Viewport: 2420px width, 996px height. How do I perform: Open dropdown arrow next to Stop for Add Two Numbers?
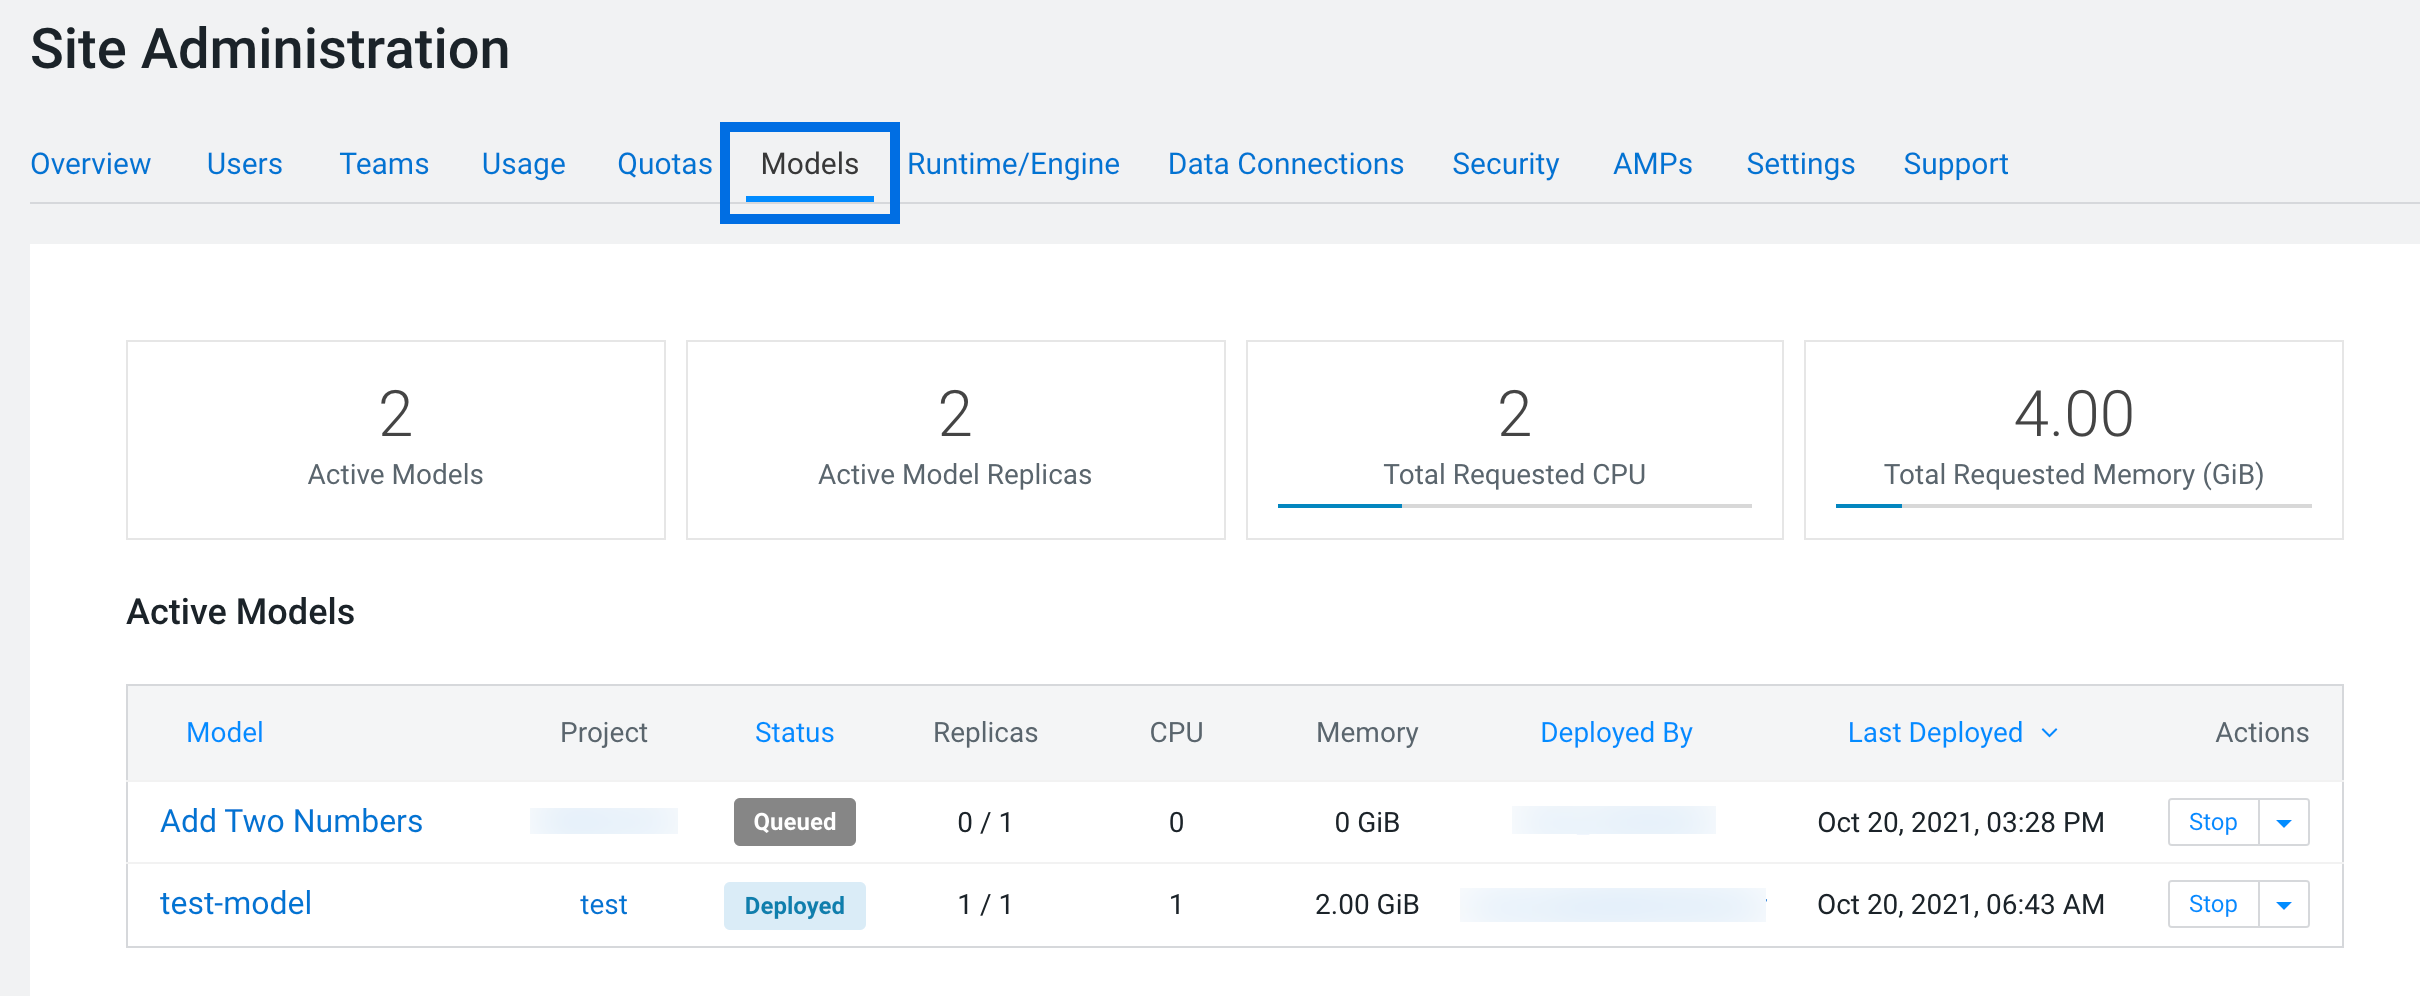click(2283, 823)
